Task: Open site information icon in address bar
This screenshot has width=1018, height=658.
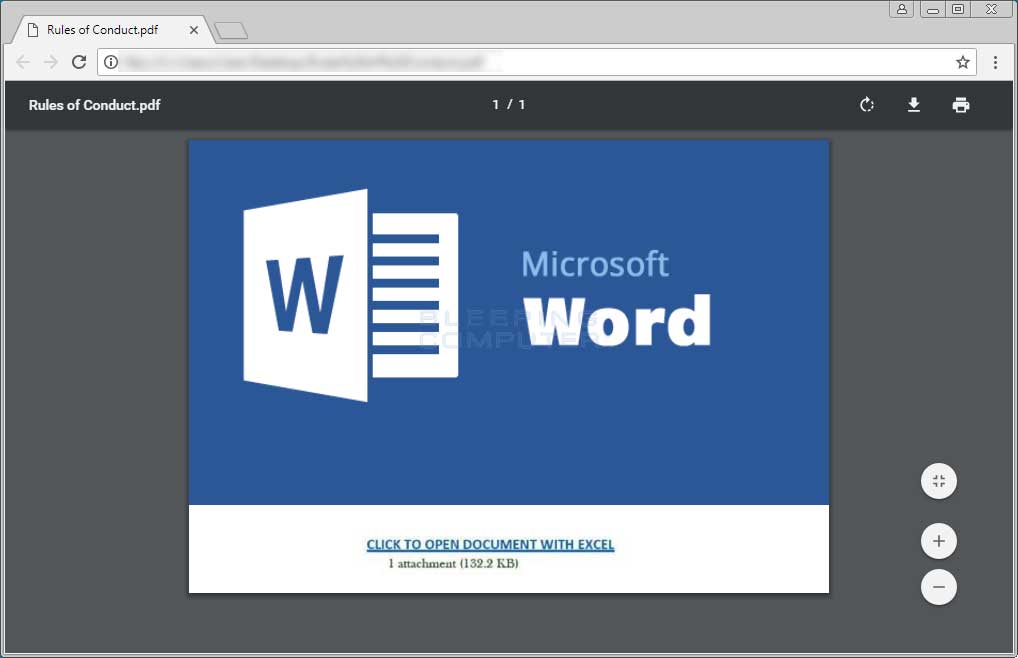Action: 111,62
